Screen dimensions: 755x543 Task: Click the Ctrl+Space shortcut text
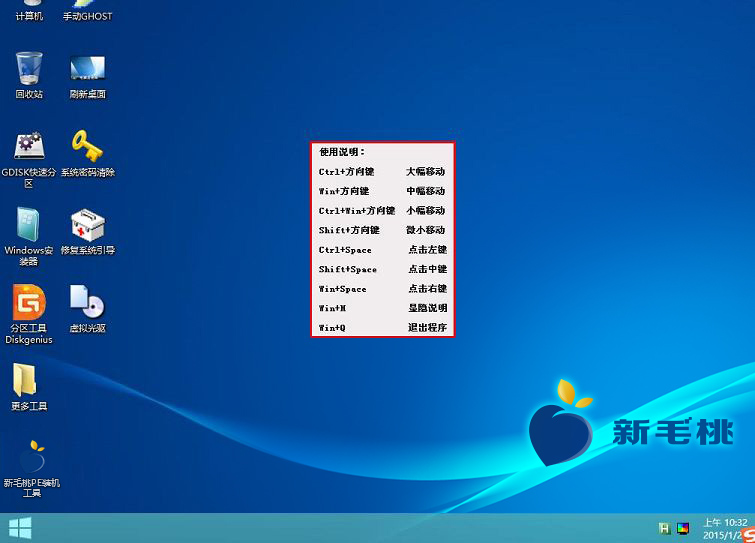(x=345, y=250)
